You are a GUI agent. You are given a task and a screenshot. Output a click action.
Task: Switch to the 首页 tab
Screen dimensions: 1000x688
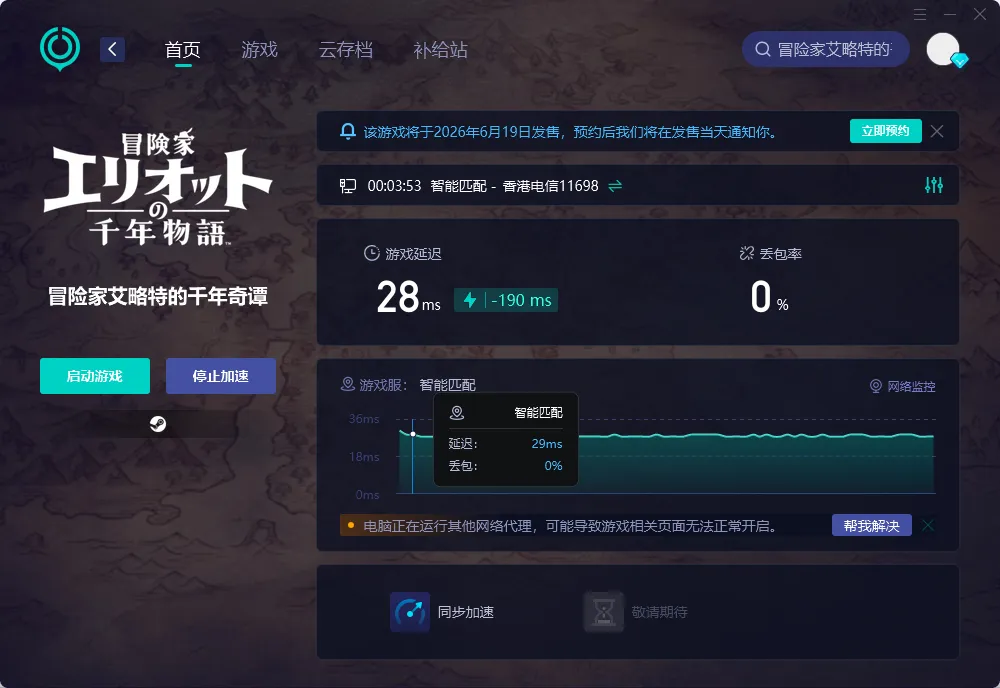[183, 50]
